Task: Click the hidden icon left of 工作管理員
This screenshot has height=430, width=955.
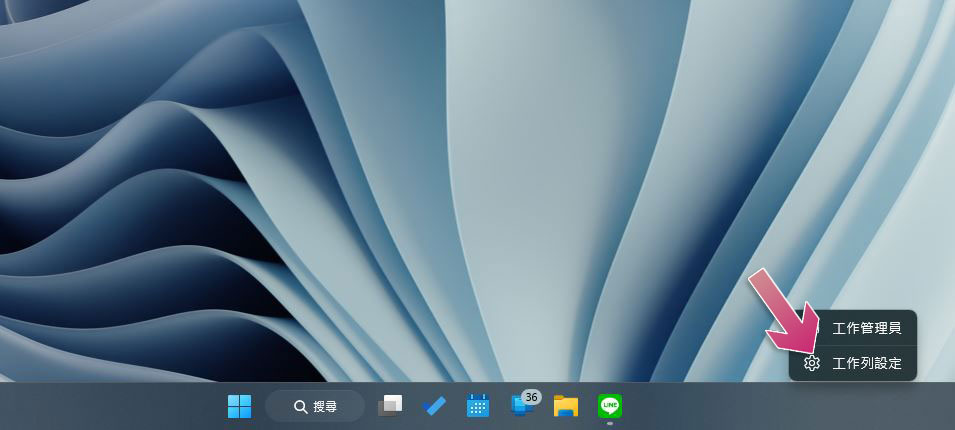Action: [x=814, y=328]
